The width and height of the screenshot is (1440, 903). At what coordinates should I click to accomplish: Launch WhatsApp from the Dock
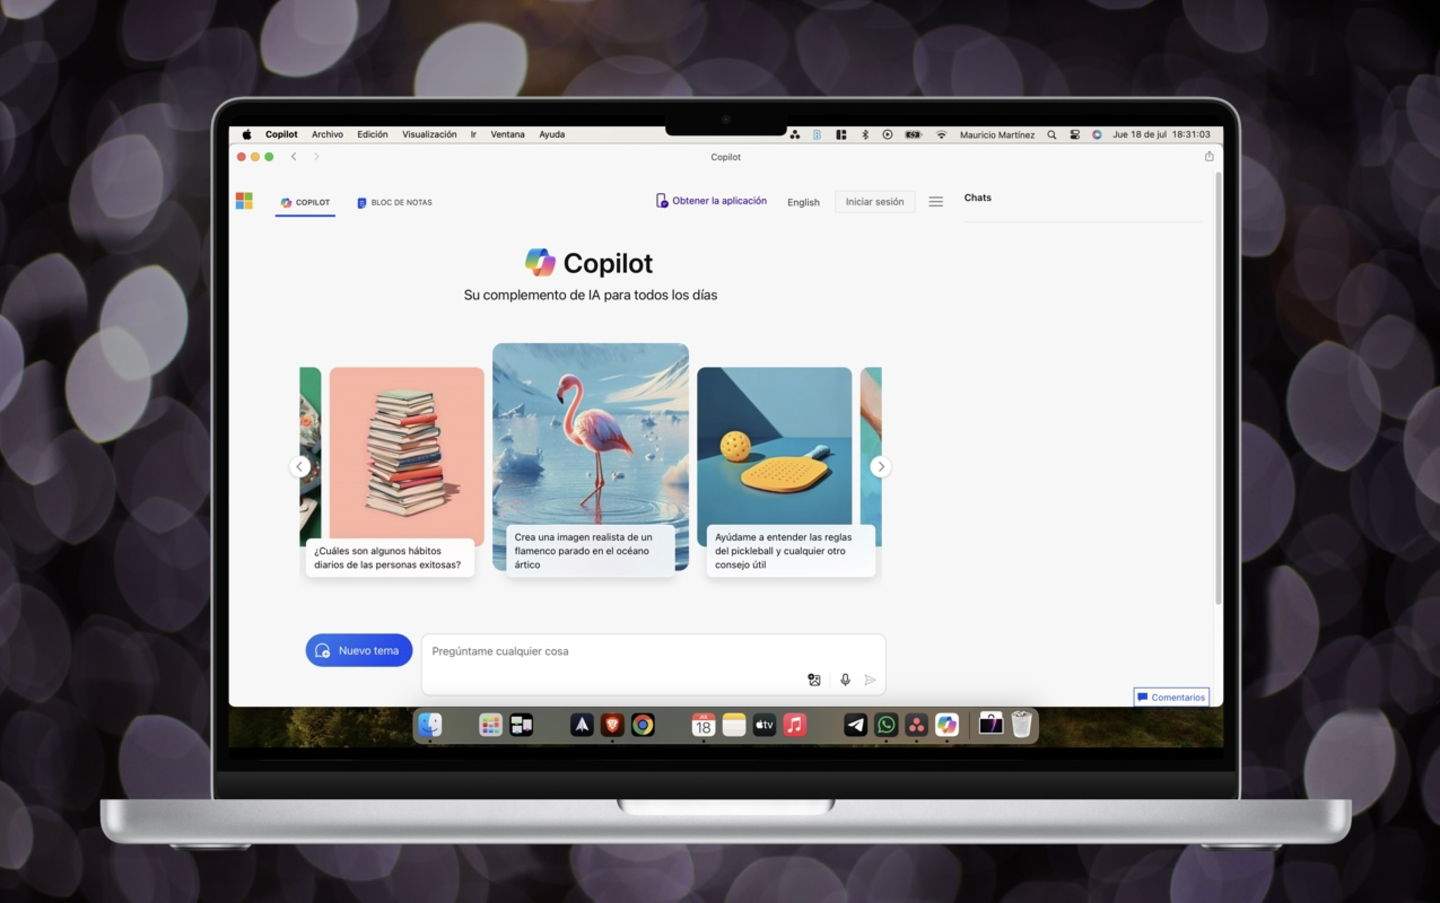(x=885, y=725)
